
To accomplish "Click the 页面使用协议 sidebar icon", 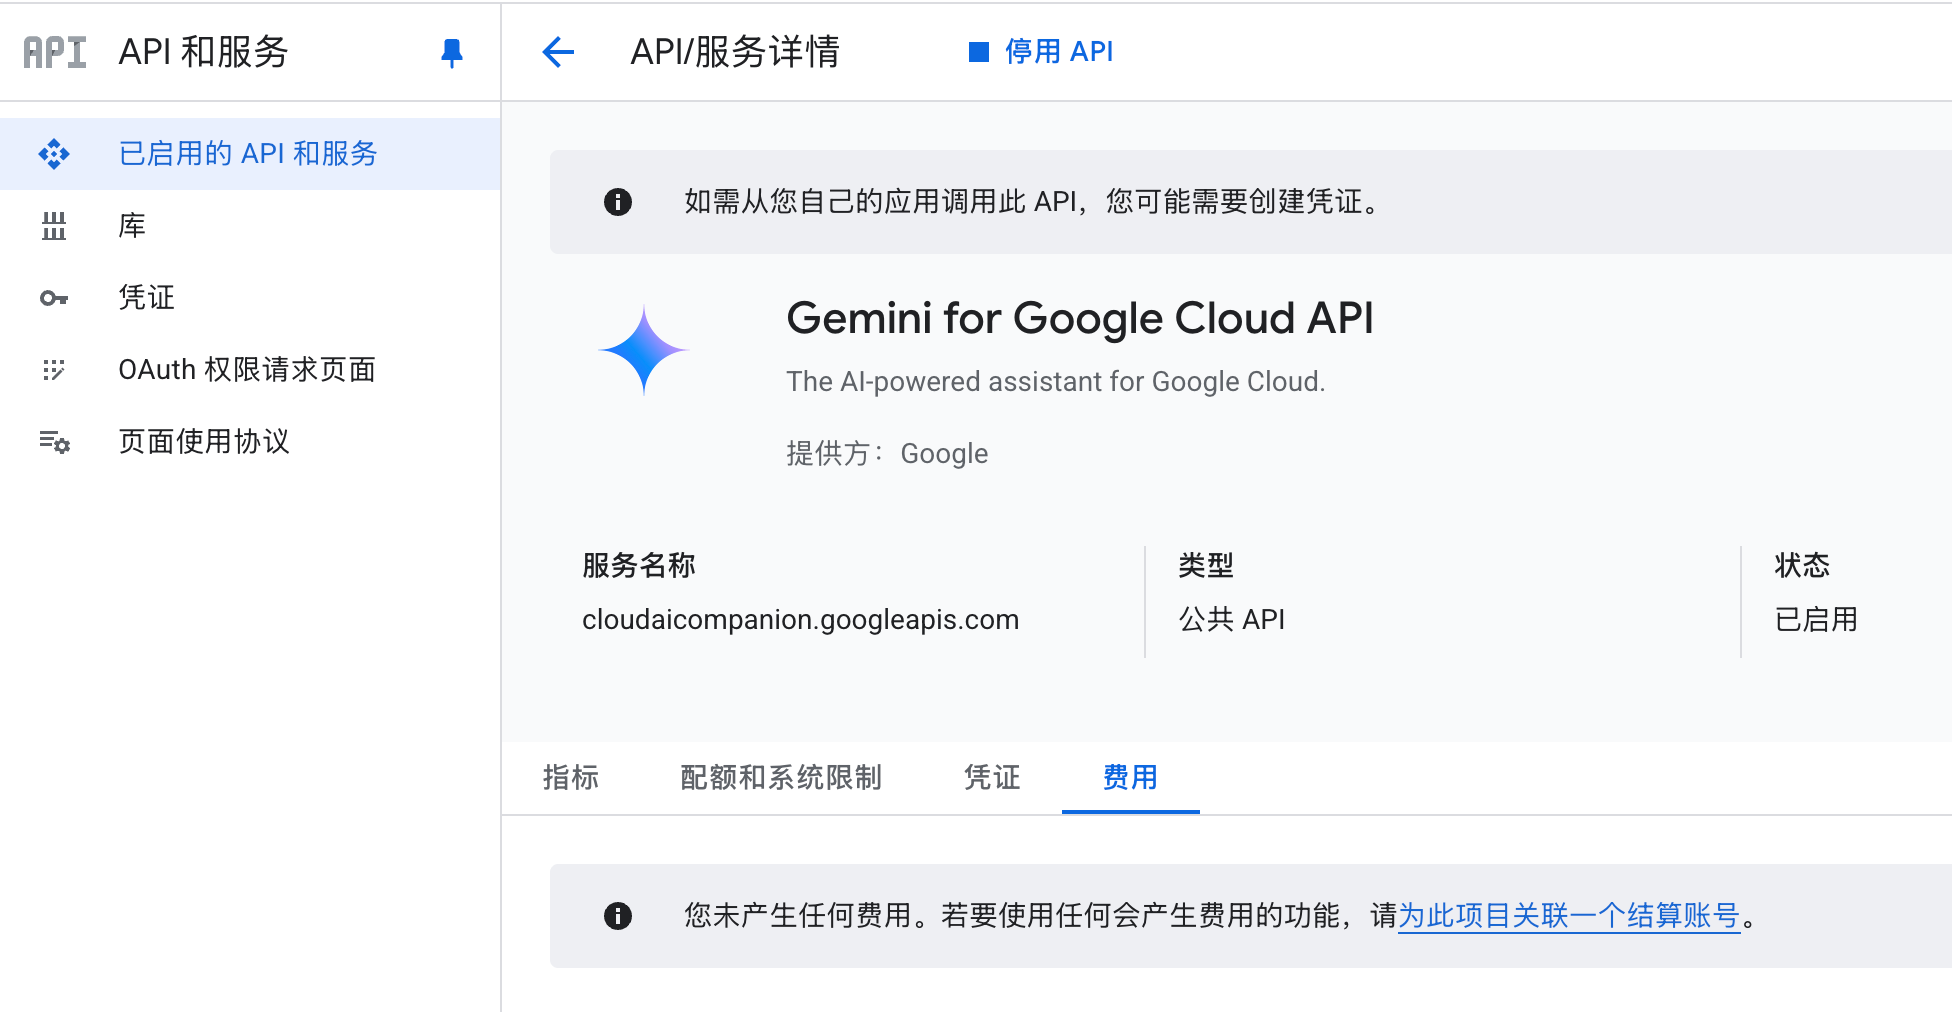I will [x=54, y=442].
